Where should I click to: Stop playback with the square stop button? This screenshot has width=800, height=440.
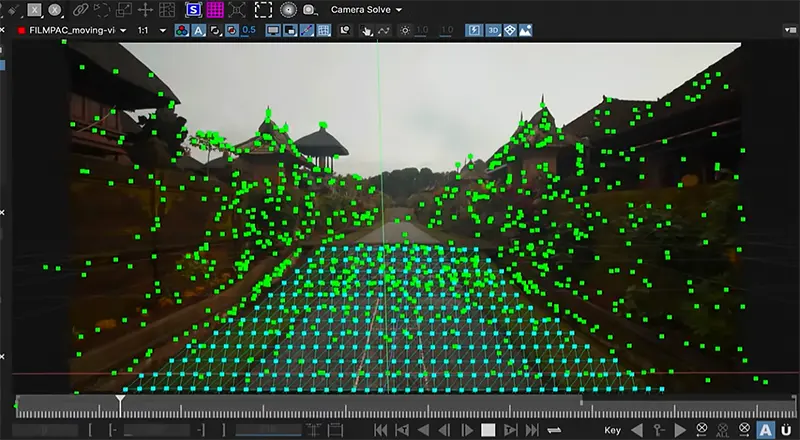(x=488, y=430)
